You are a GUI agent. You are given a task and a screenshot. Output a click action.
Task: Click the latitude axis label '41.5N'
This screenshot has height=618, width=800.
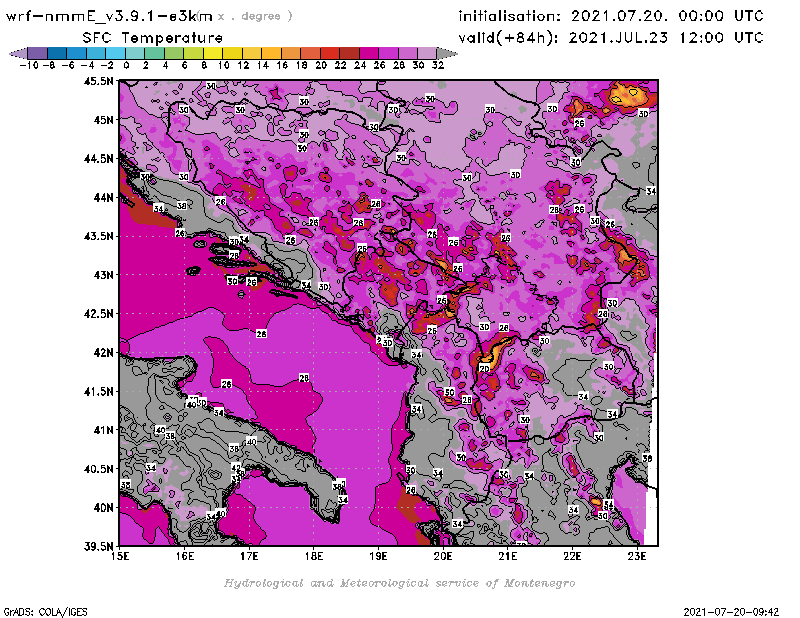98,391
